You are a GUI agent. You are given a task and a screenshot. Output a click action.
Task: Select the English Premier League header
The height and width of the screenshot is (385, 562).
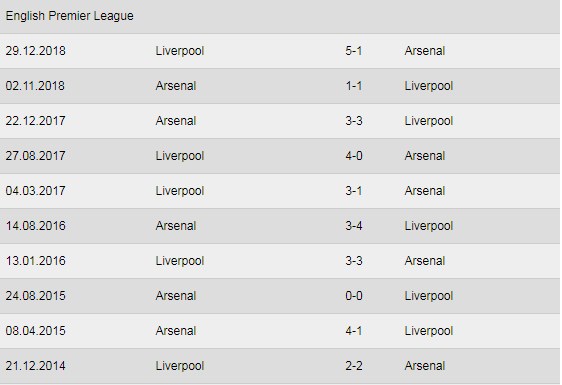[x=70, y=16]
